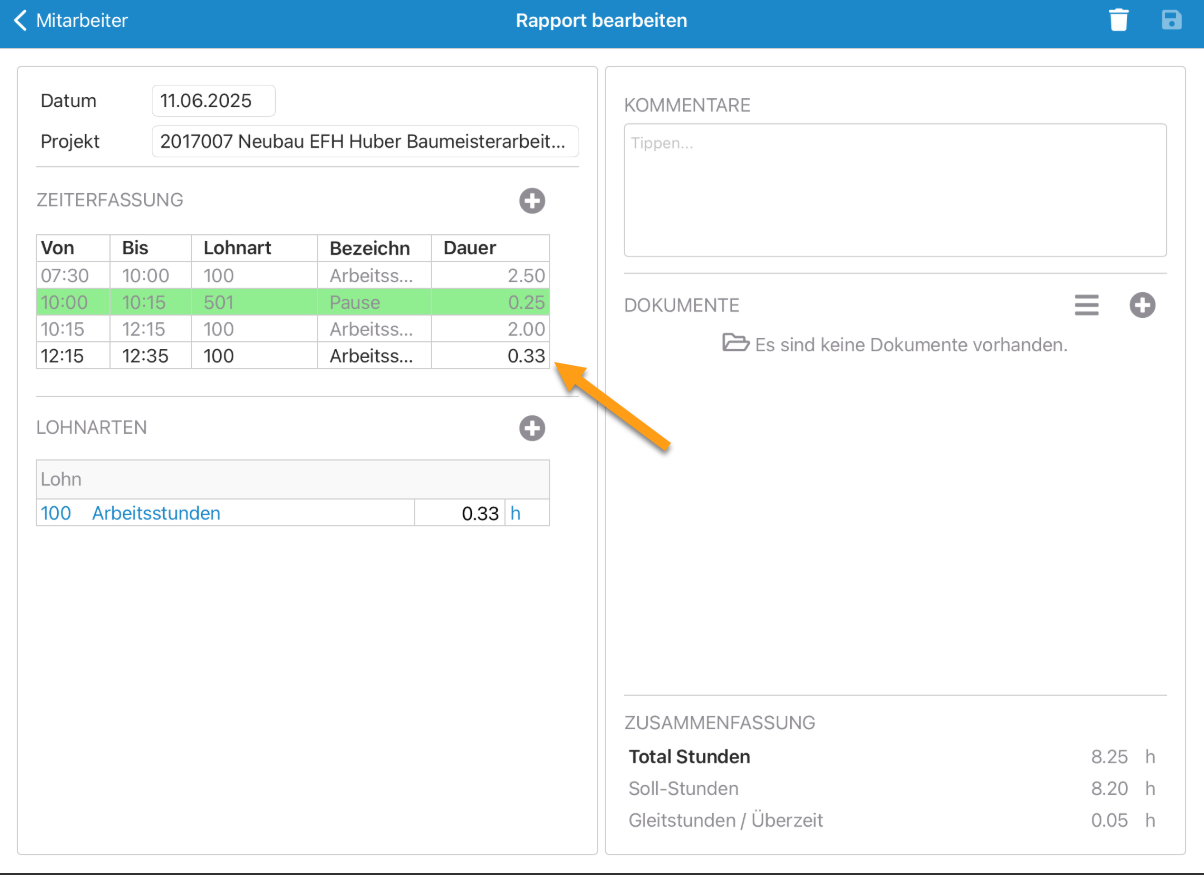The height and width of the screenshot is (875, 1204).
Task: Select the time entry from 12:15 to 12:35
Action: (292, 356)
